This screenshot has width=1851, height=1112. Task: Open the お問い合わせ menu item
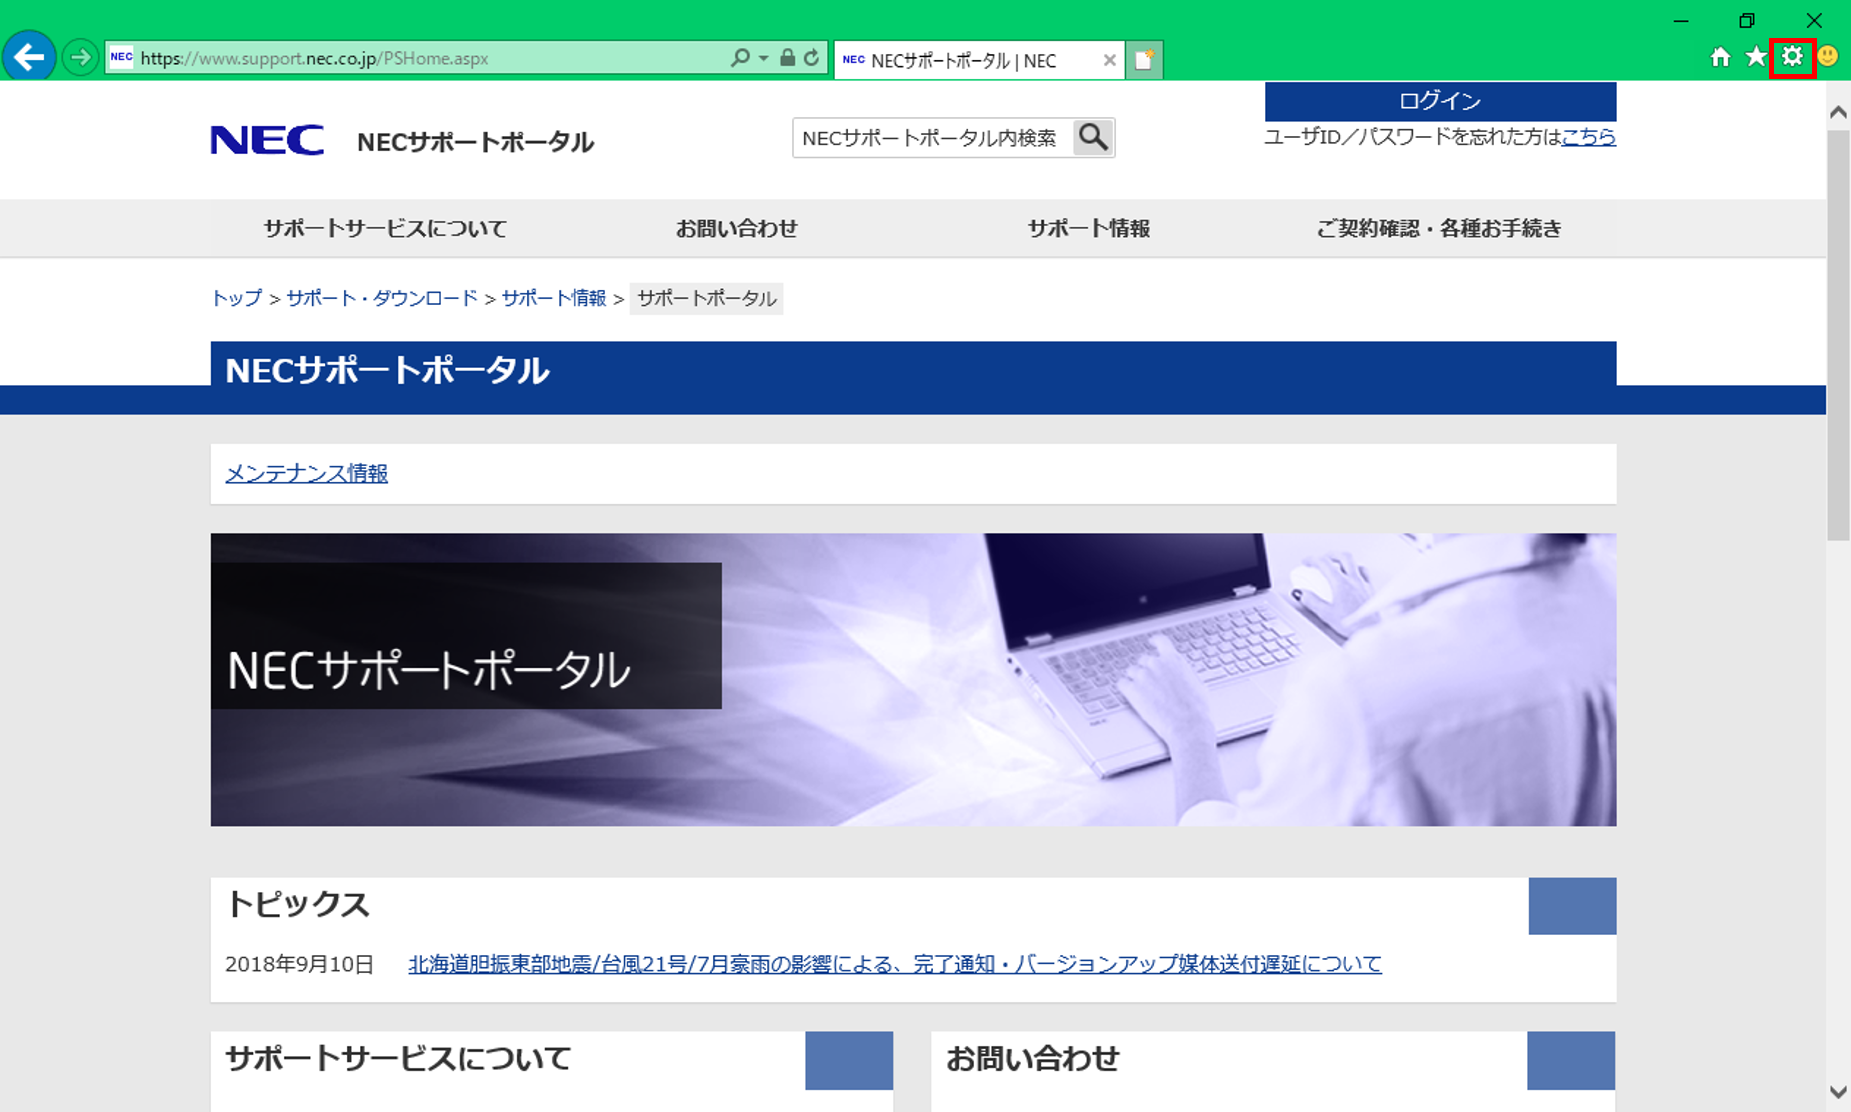tap(737, 228)
